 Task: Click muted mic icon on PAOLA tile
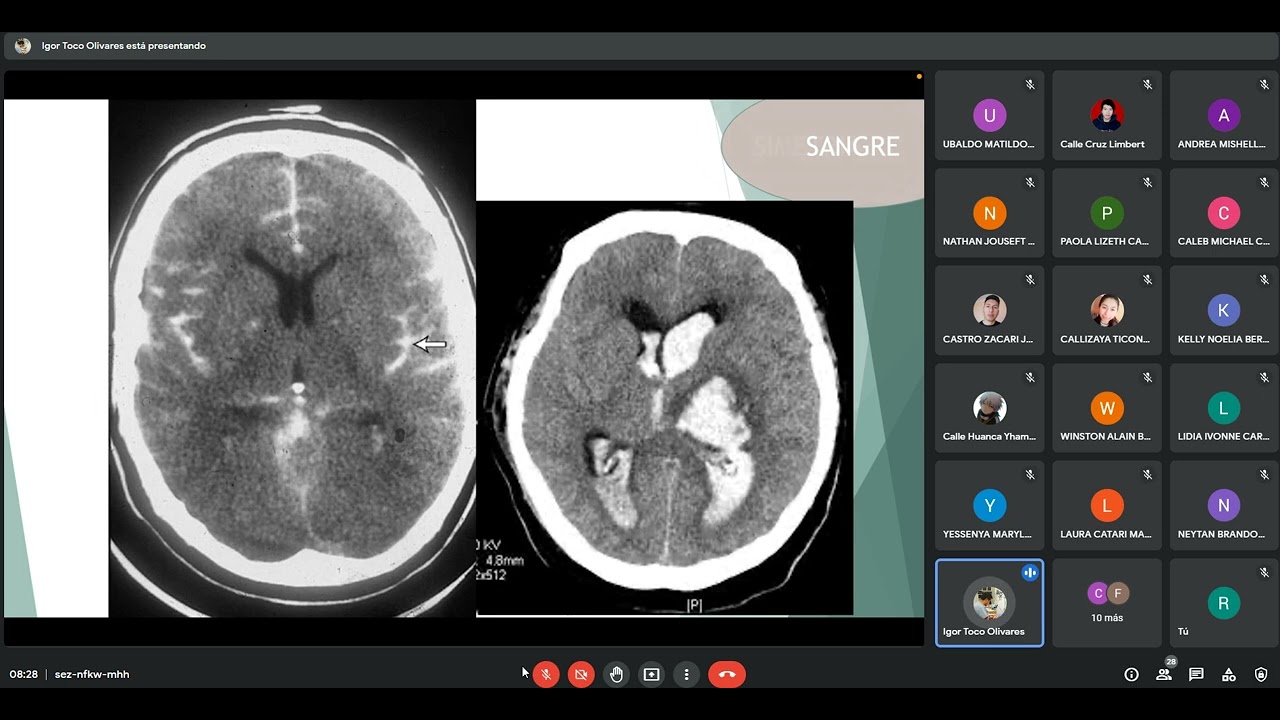point(1147,183)
